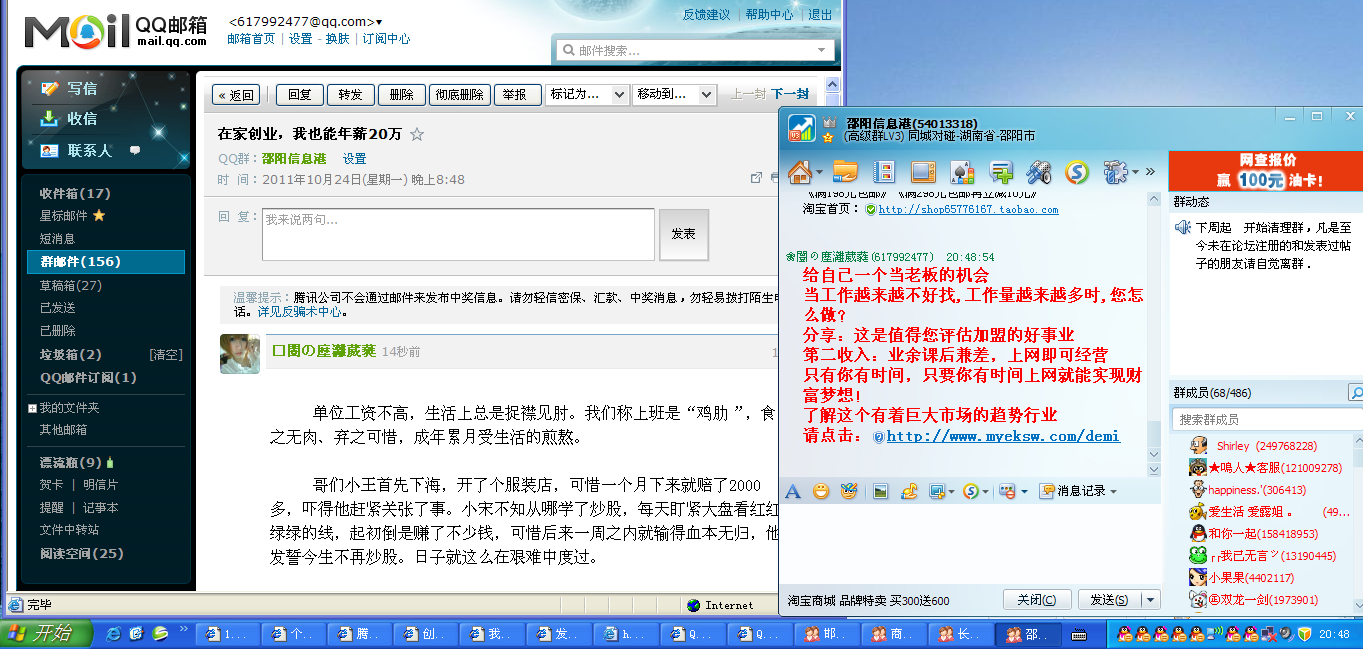The width and height of the screenshot is (1363, 649).
Task: Expand 我的文件夹 folder tree
Action: click(32, 408)
